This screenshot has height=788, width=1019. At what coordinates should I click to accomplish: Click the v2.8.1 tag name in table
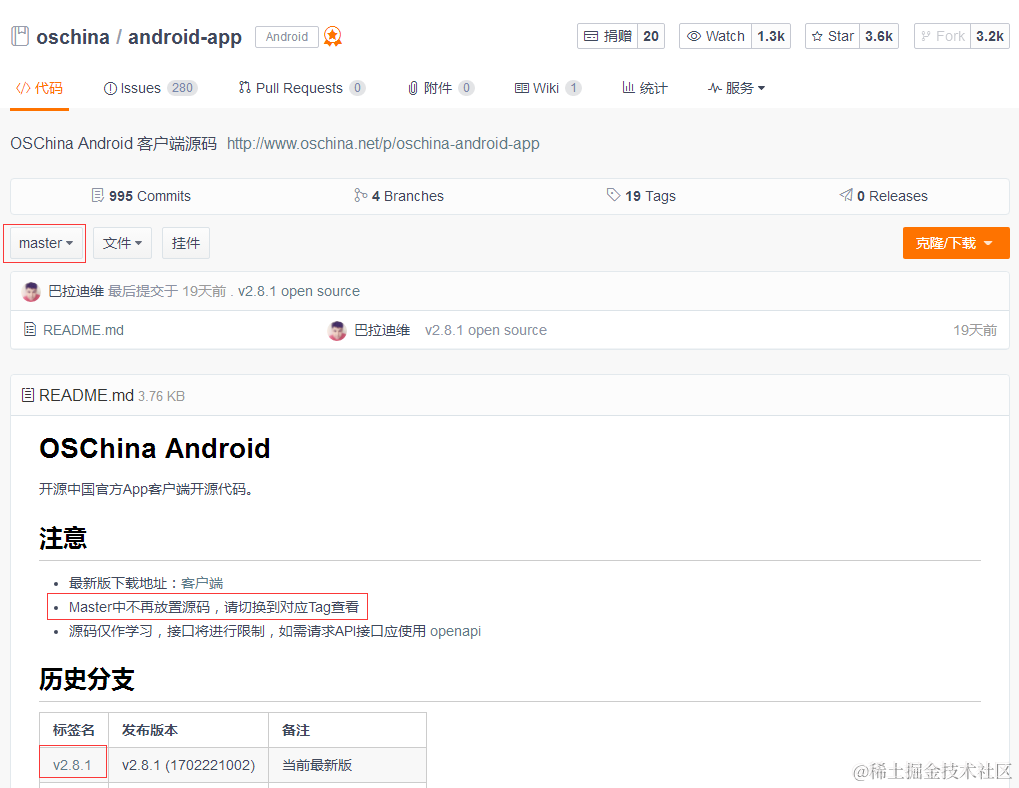click(72, 765)
